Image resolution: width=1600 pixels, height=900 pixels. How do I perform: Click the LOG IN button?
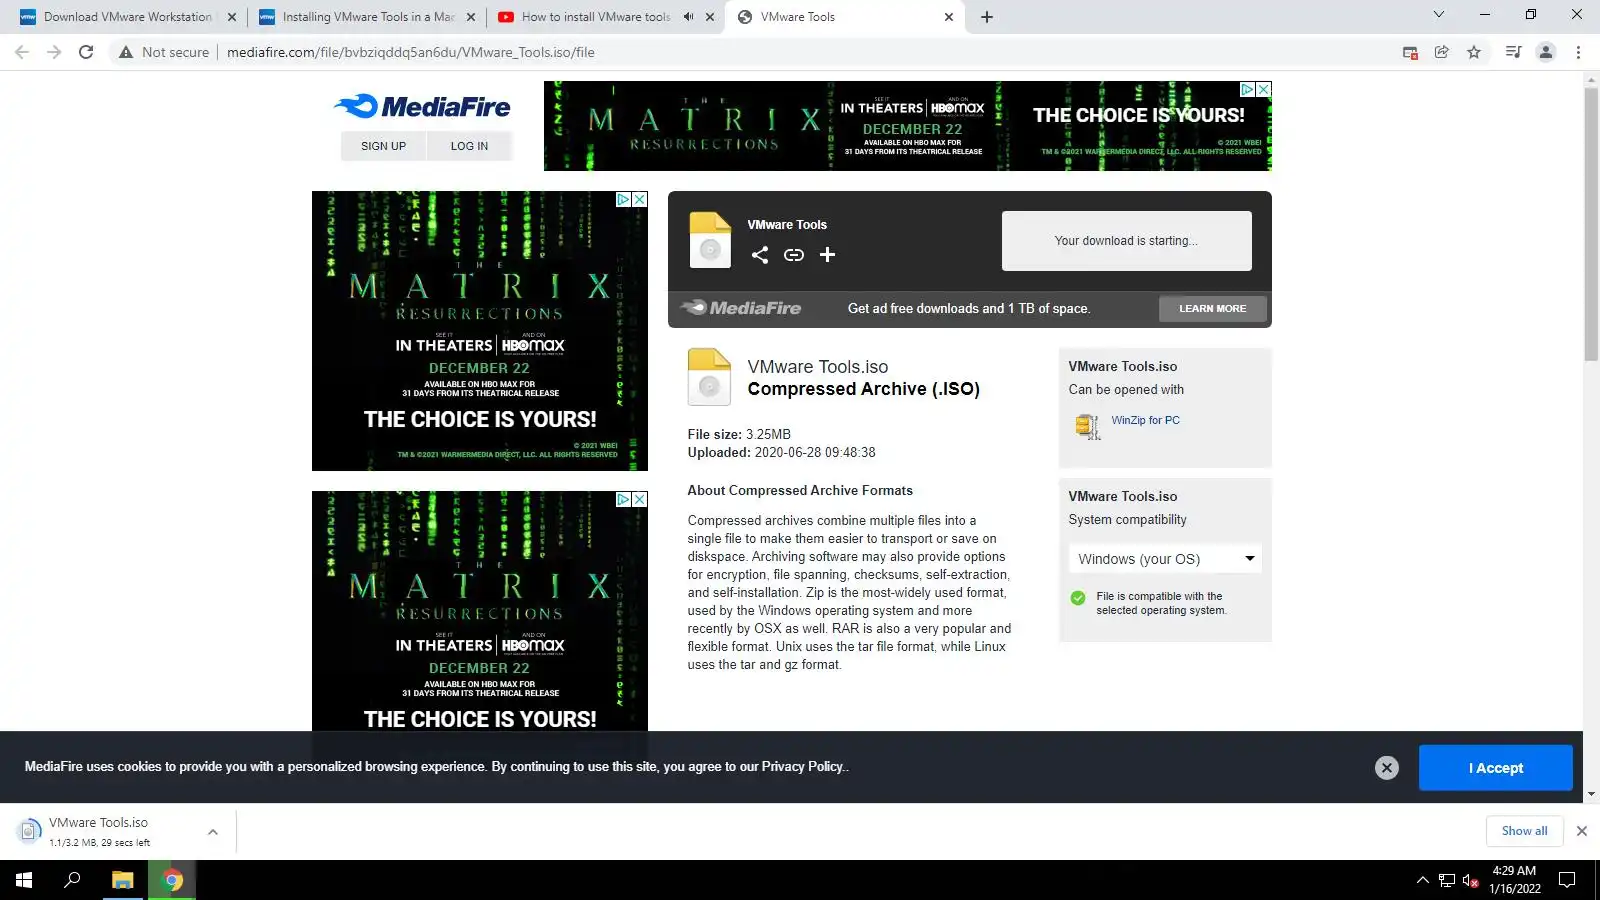469,146
